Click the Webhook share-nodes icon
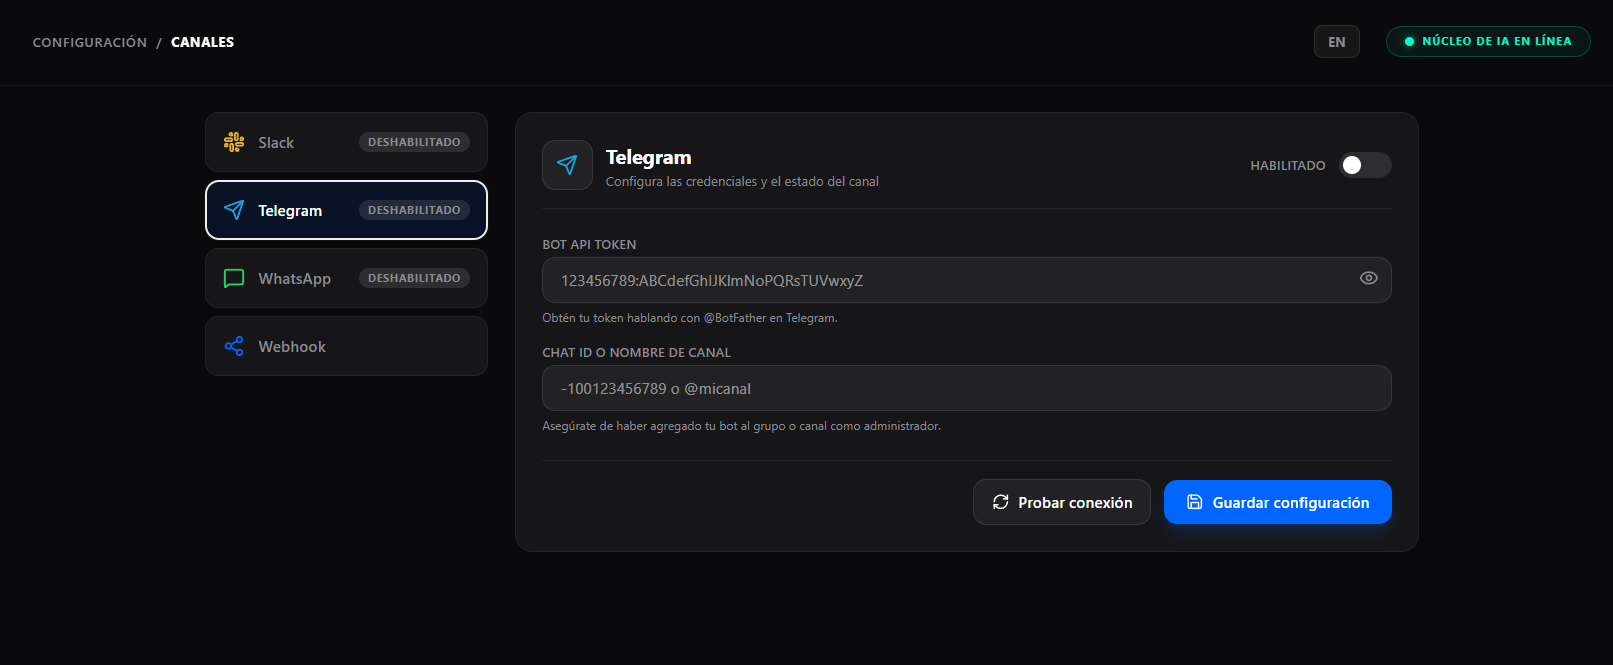This screenshot has height=665, width=1613. point(234,346)
